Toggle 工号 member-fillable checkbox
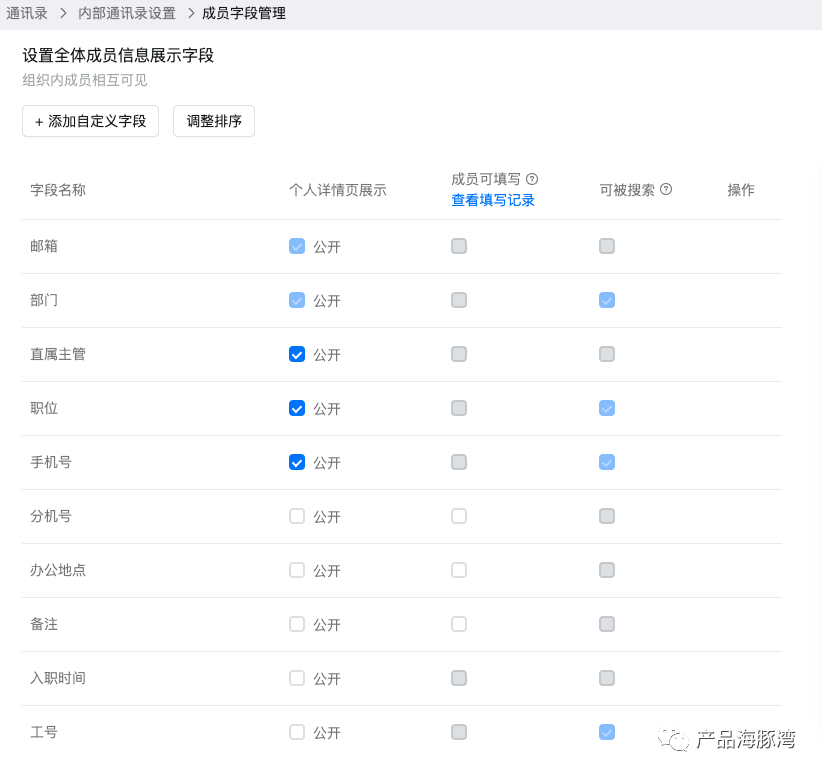 click(x=459, y=732)
